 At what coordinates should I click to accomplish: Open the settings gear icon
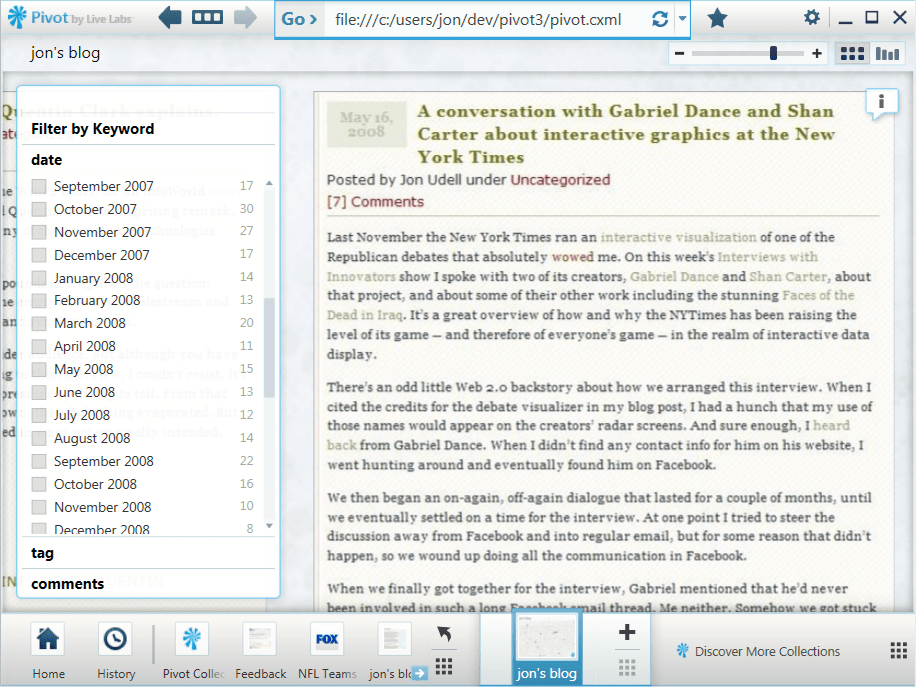pyautogui.click(x=811, y=18)
